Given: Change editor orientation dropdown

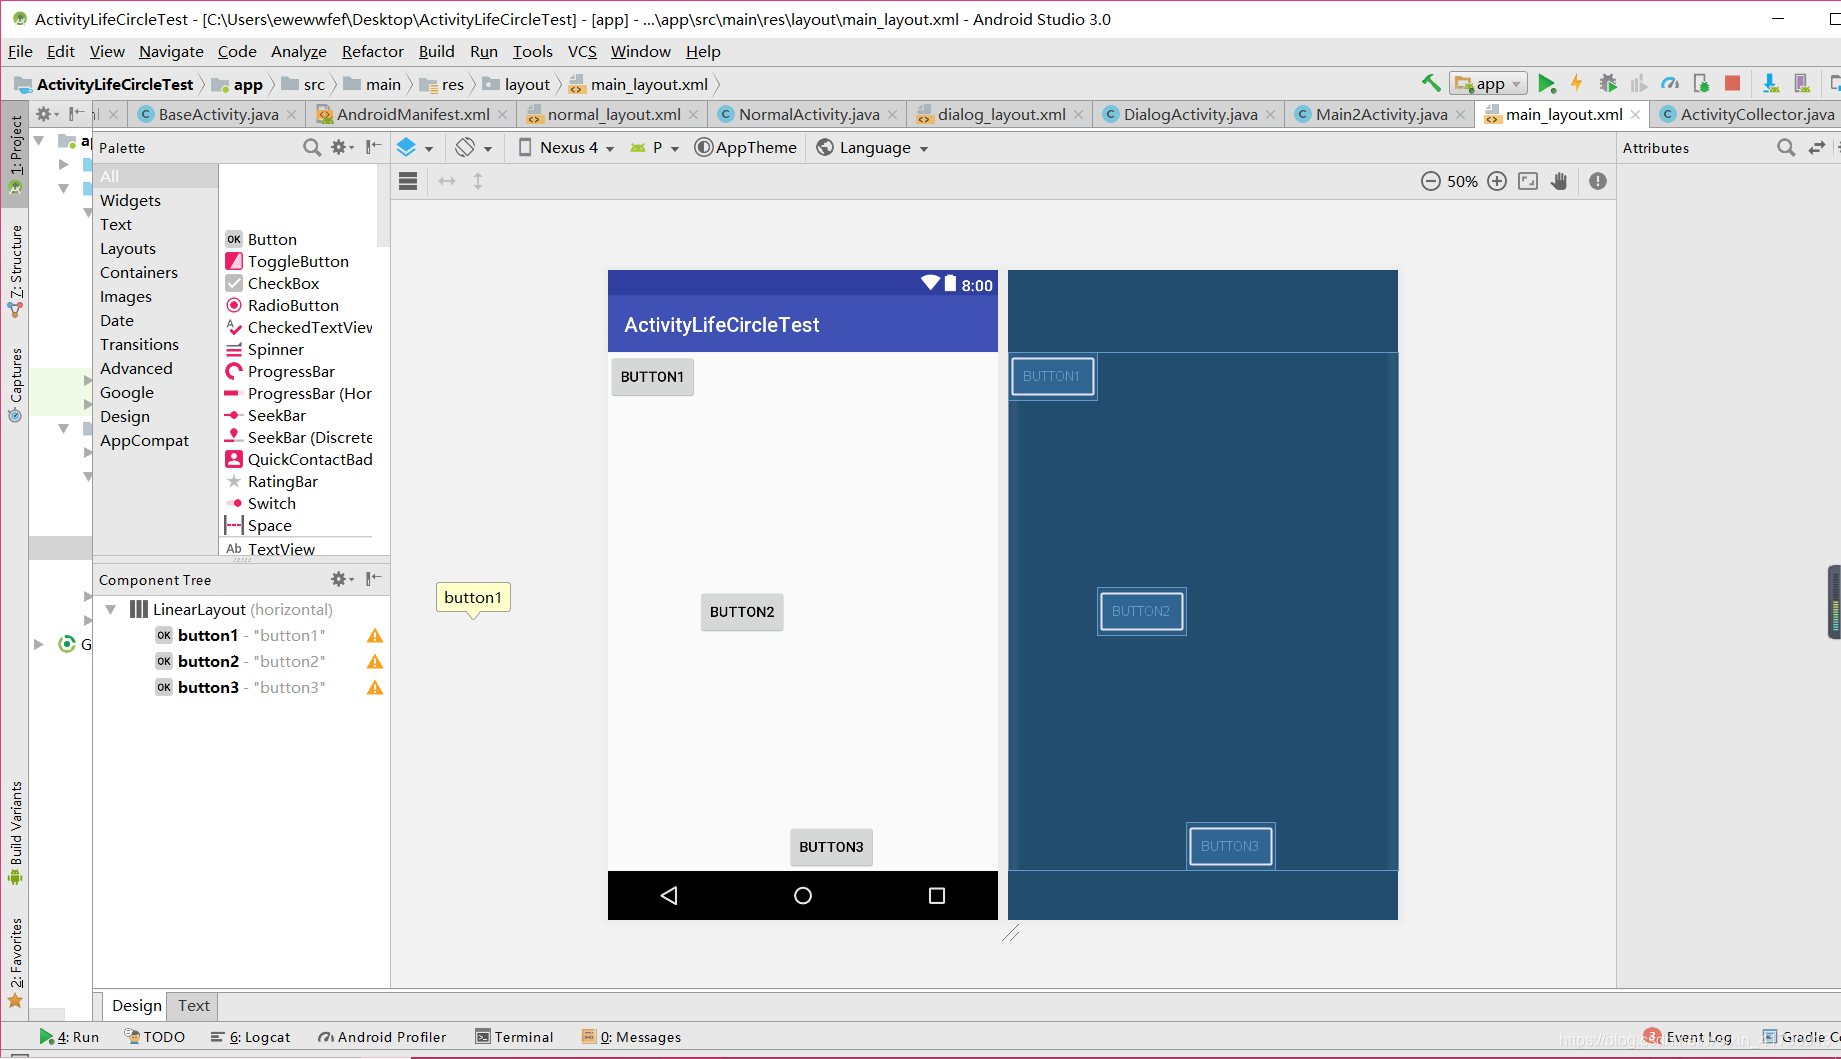Looking at the screenshot, I should point(474,148).
